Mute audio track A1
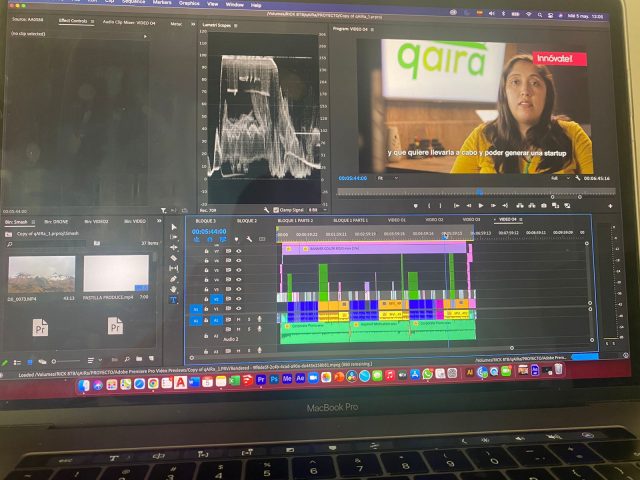 coord(240,319)
